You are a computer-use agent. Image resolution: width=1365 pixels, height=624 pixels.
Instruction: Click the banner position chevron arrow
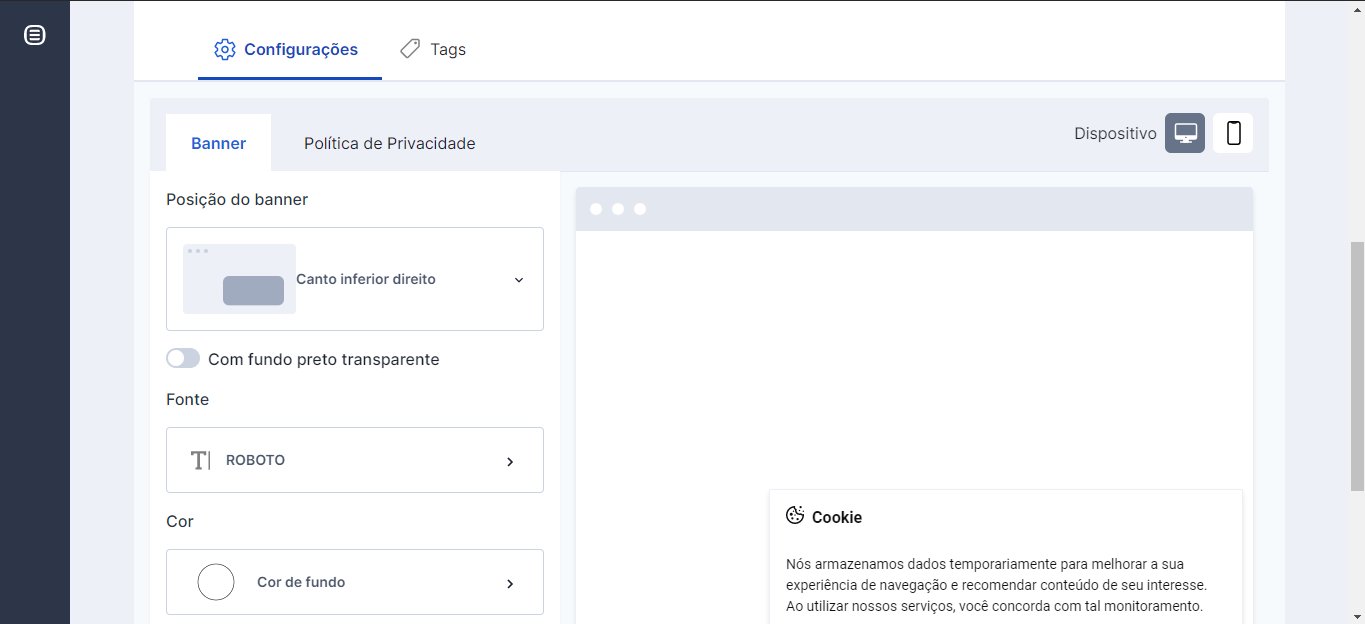pos(519,280)
